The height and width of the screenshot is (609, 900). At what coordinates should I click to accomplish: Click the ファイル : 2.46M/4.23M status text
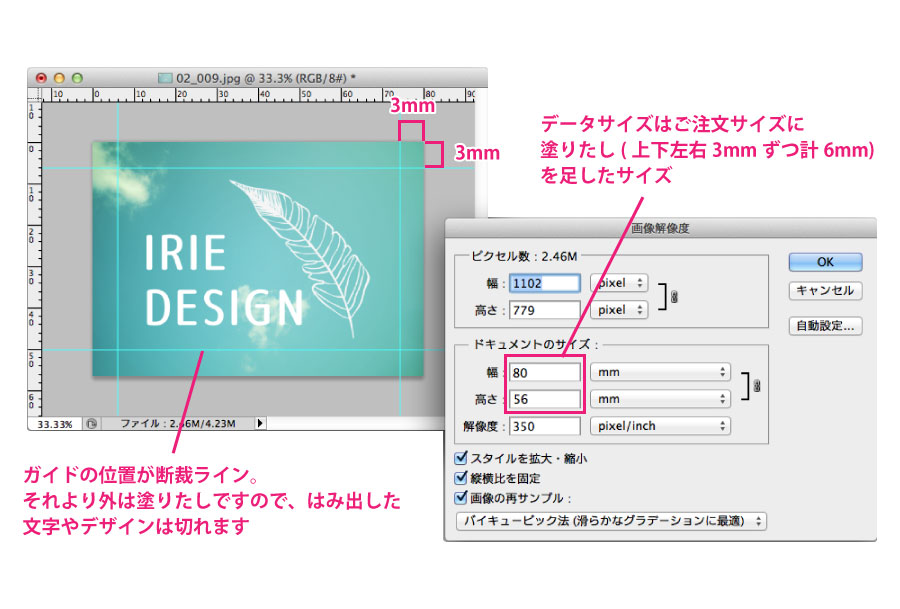tap(178, 424)
